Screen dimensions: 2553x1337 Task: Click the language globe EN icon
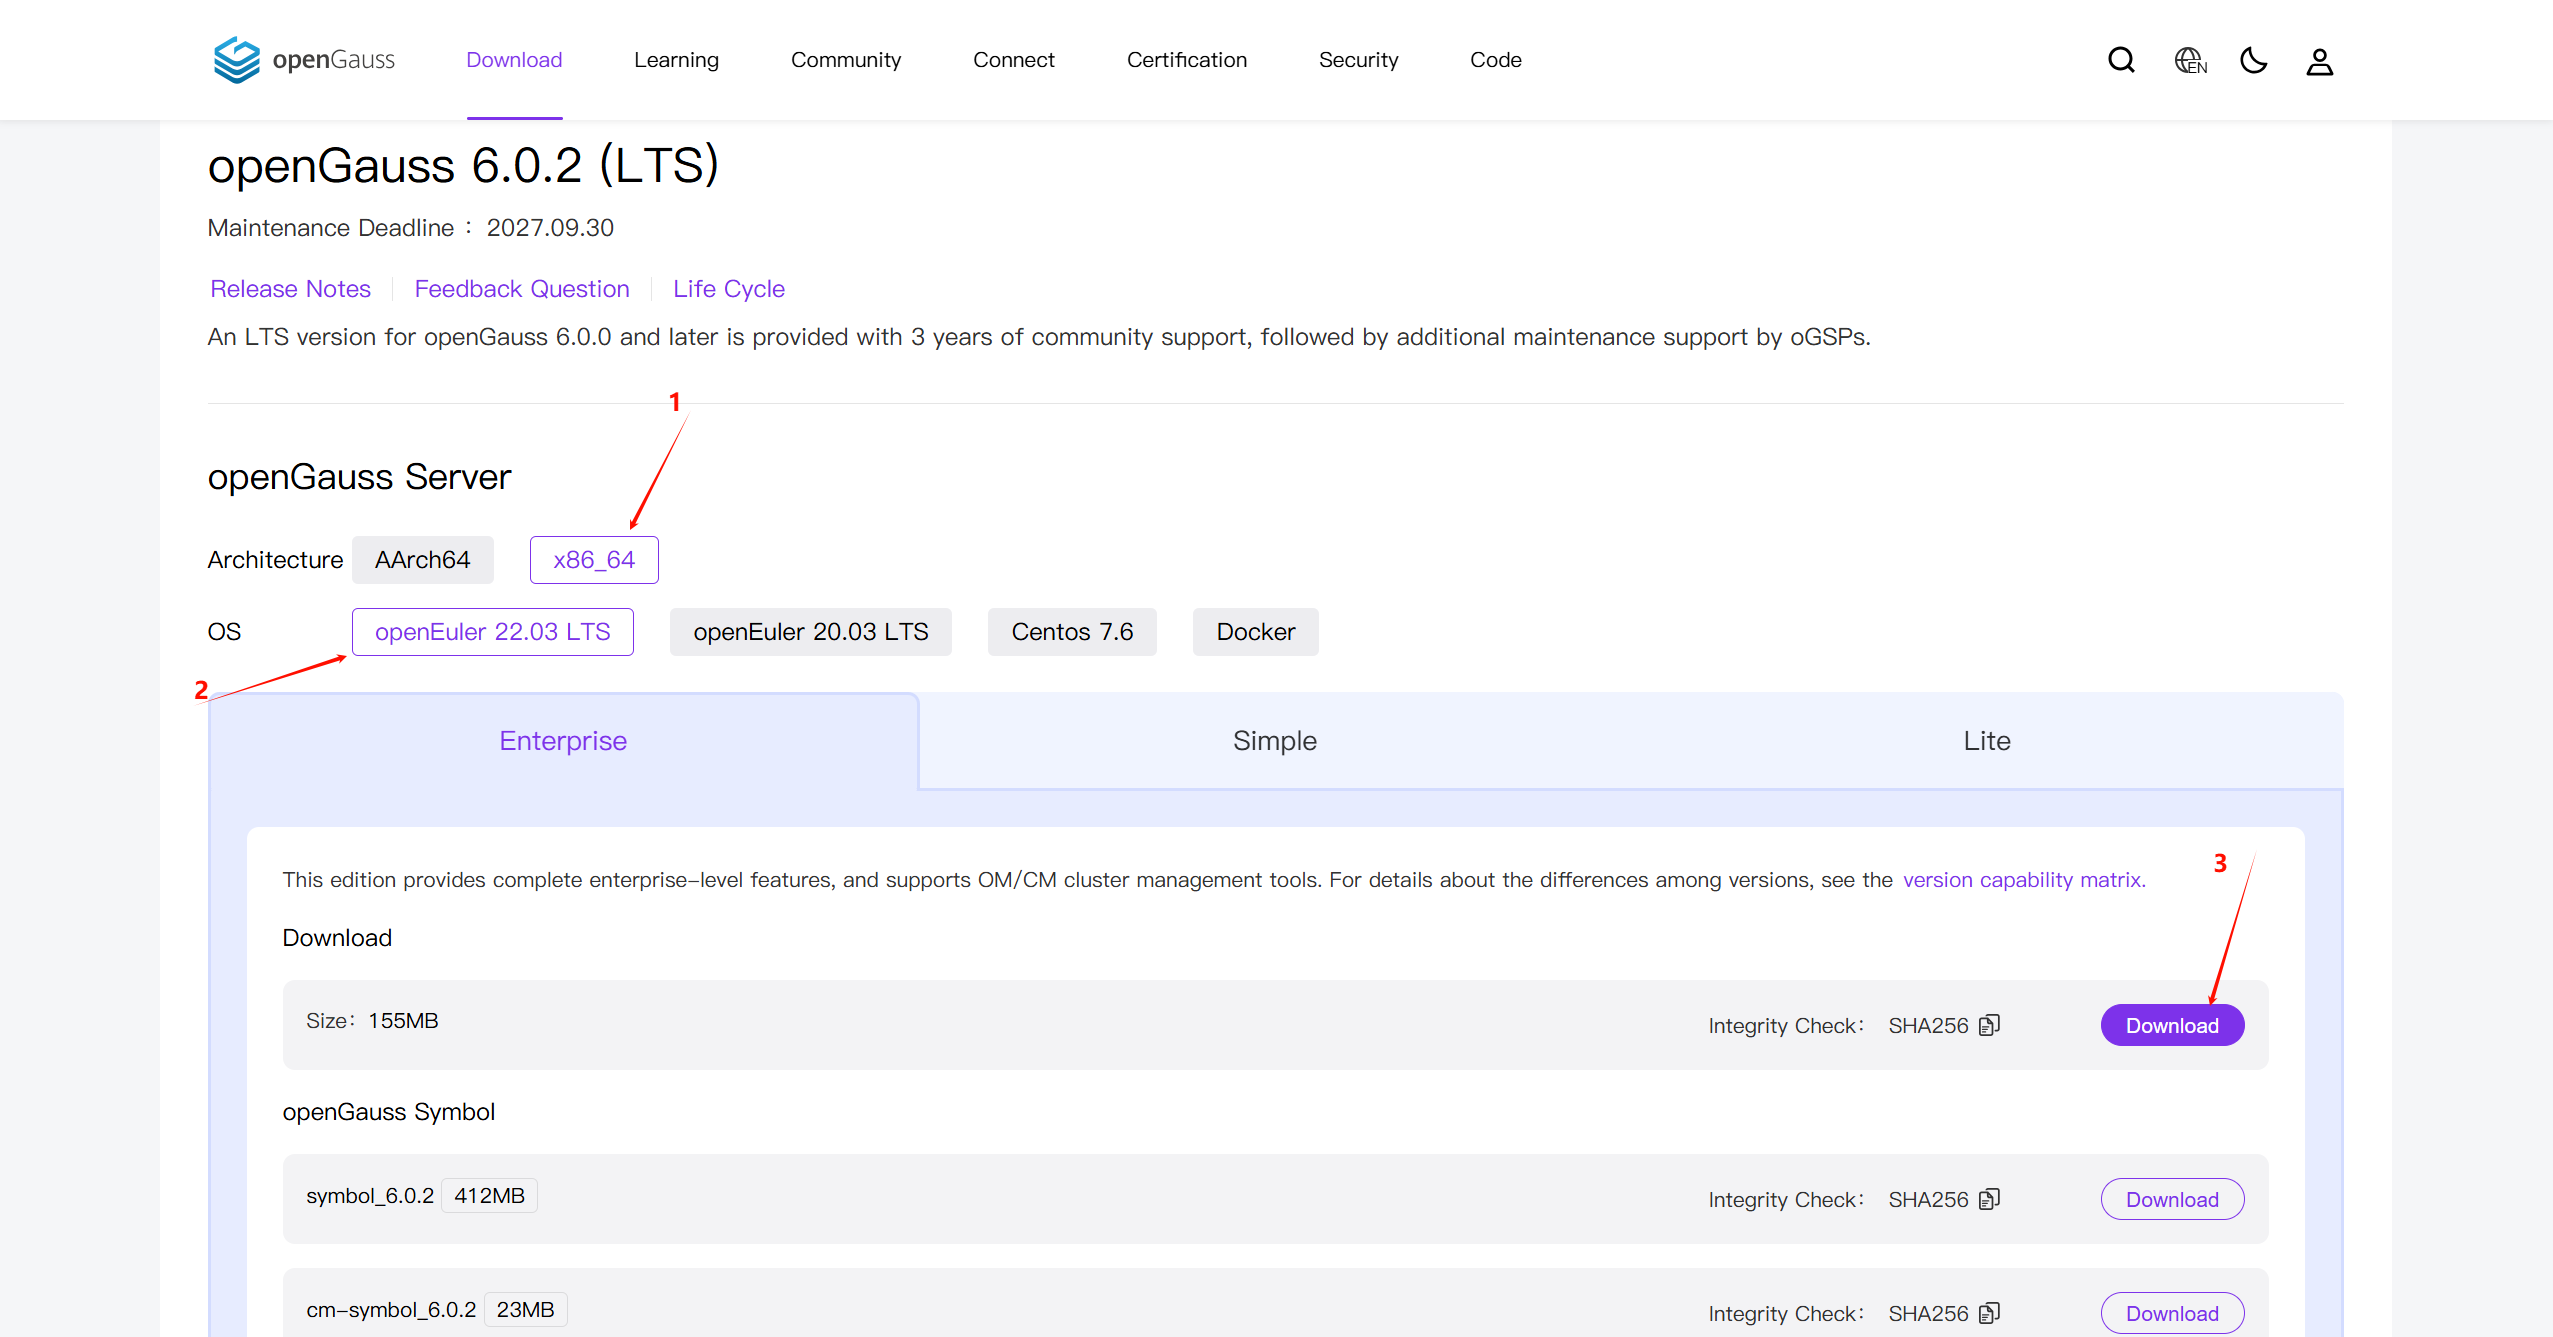2190,61
